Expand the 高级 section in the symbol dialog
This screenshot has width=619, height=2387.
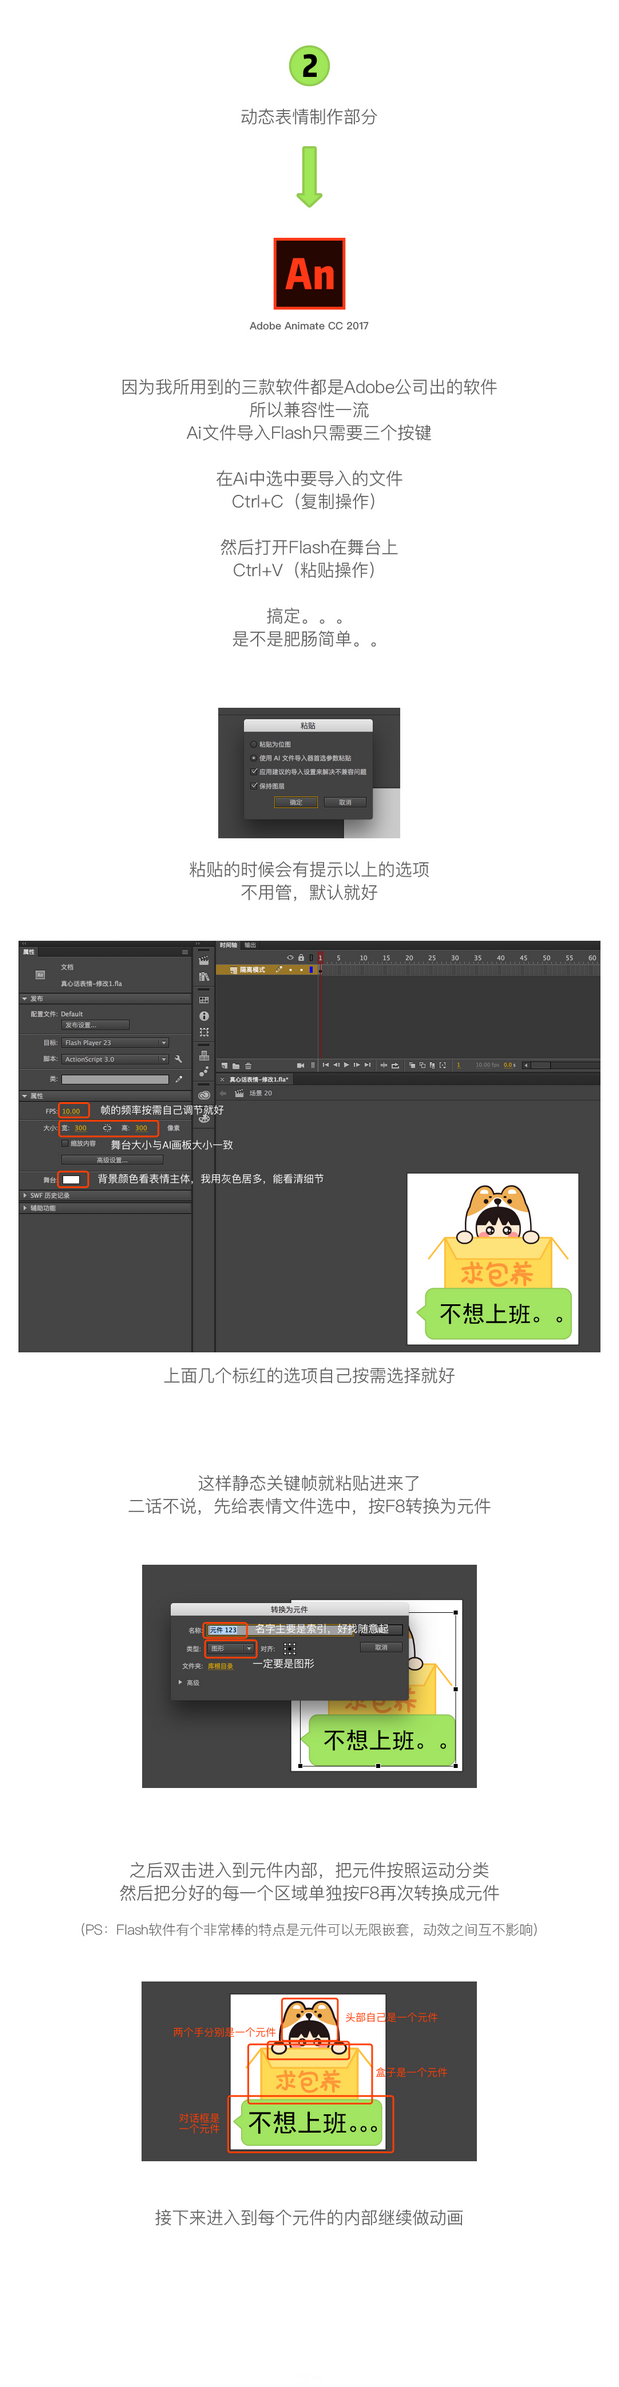click(x=181, y=1682)
